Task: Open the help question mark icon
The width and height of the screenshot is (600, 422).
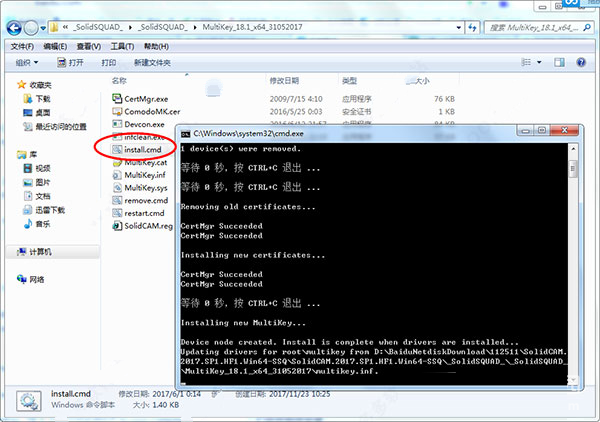Action: point(581,62)
